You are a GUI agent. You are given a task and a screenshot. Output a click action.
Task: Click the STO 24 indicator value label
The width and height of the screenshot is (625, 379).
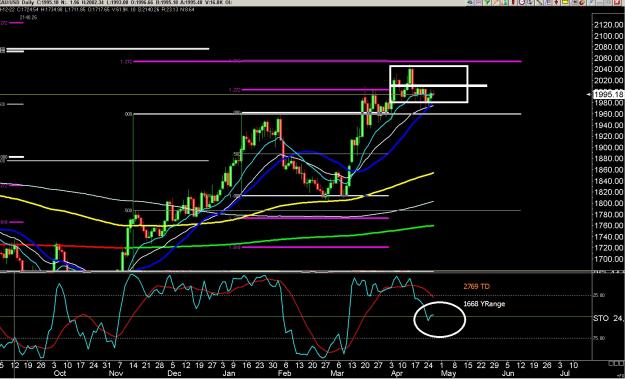point(608,318)
